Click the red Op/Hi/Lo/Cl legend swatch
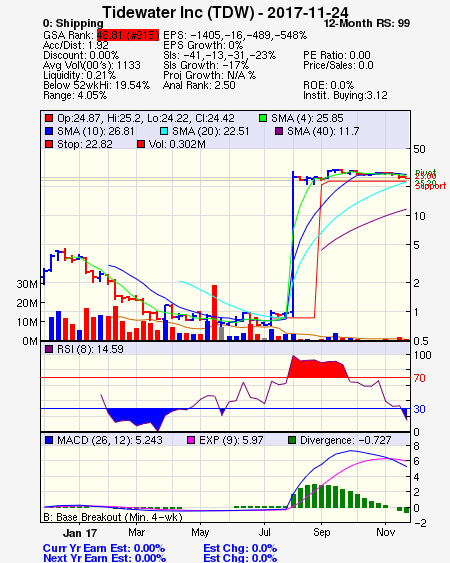The image size is (450, 563). 49,118
